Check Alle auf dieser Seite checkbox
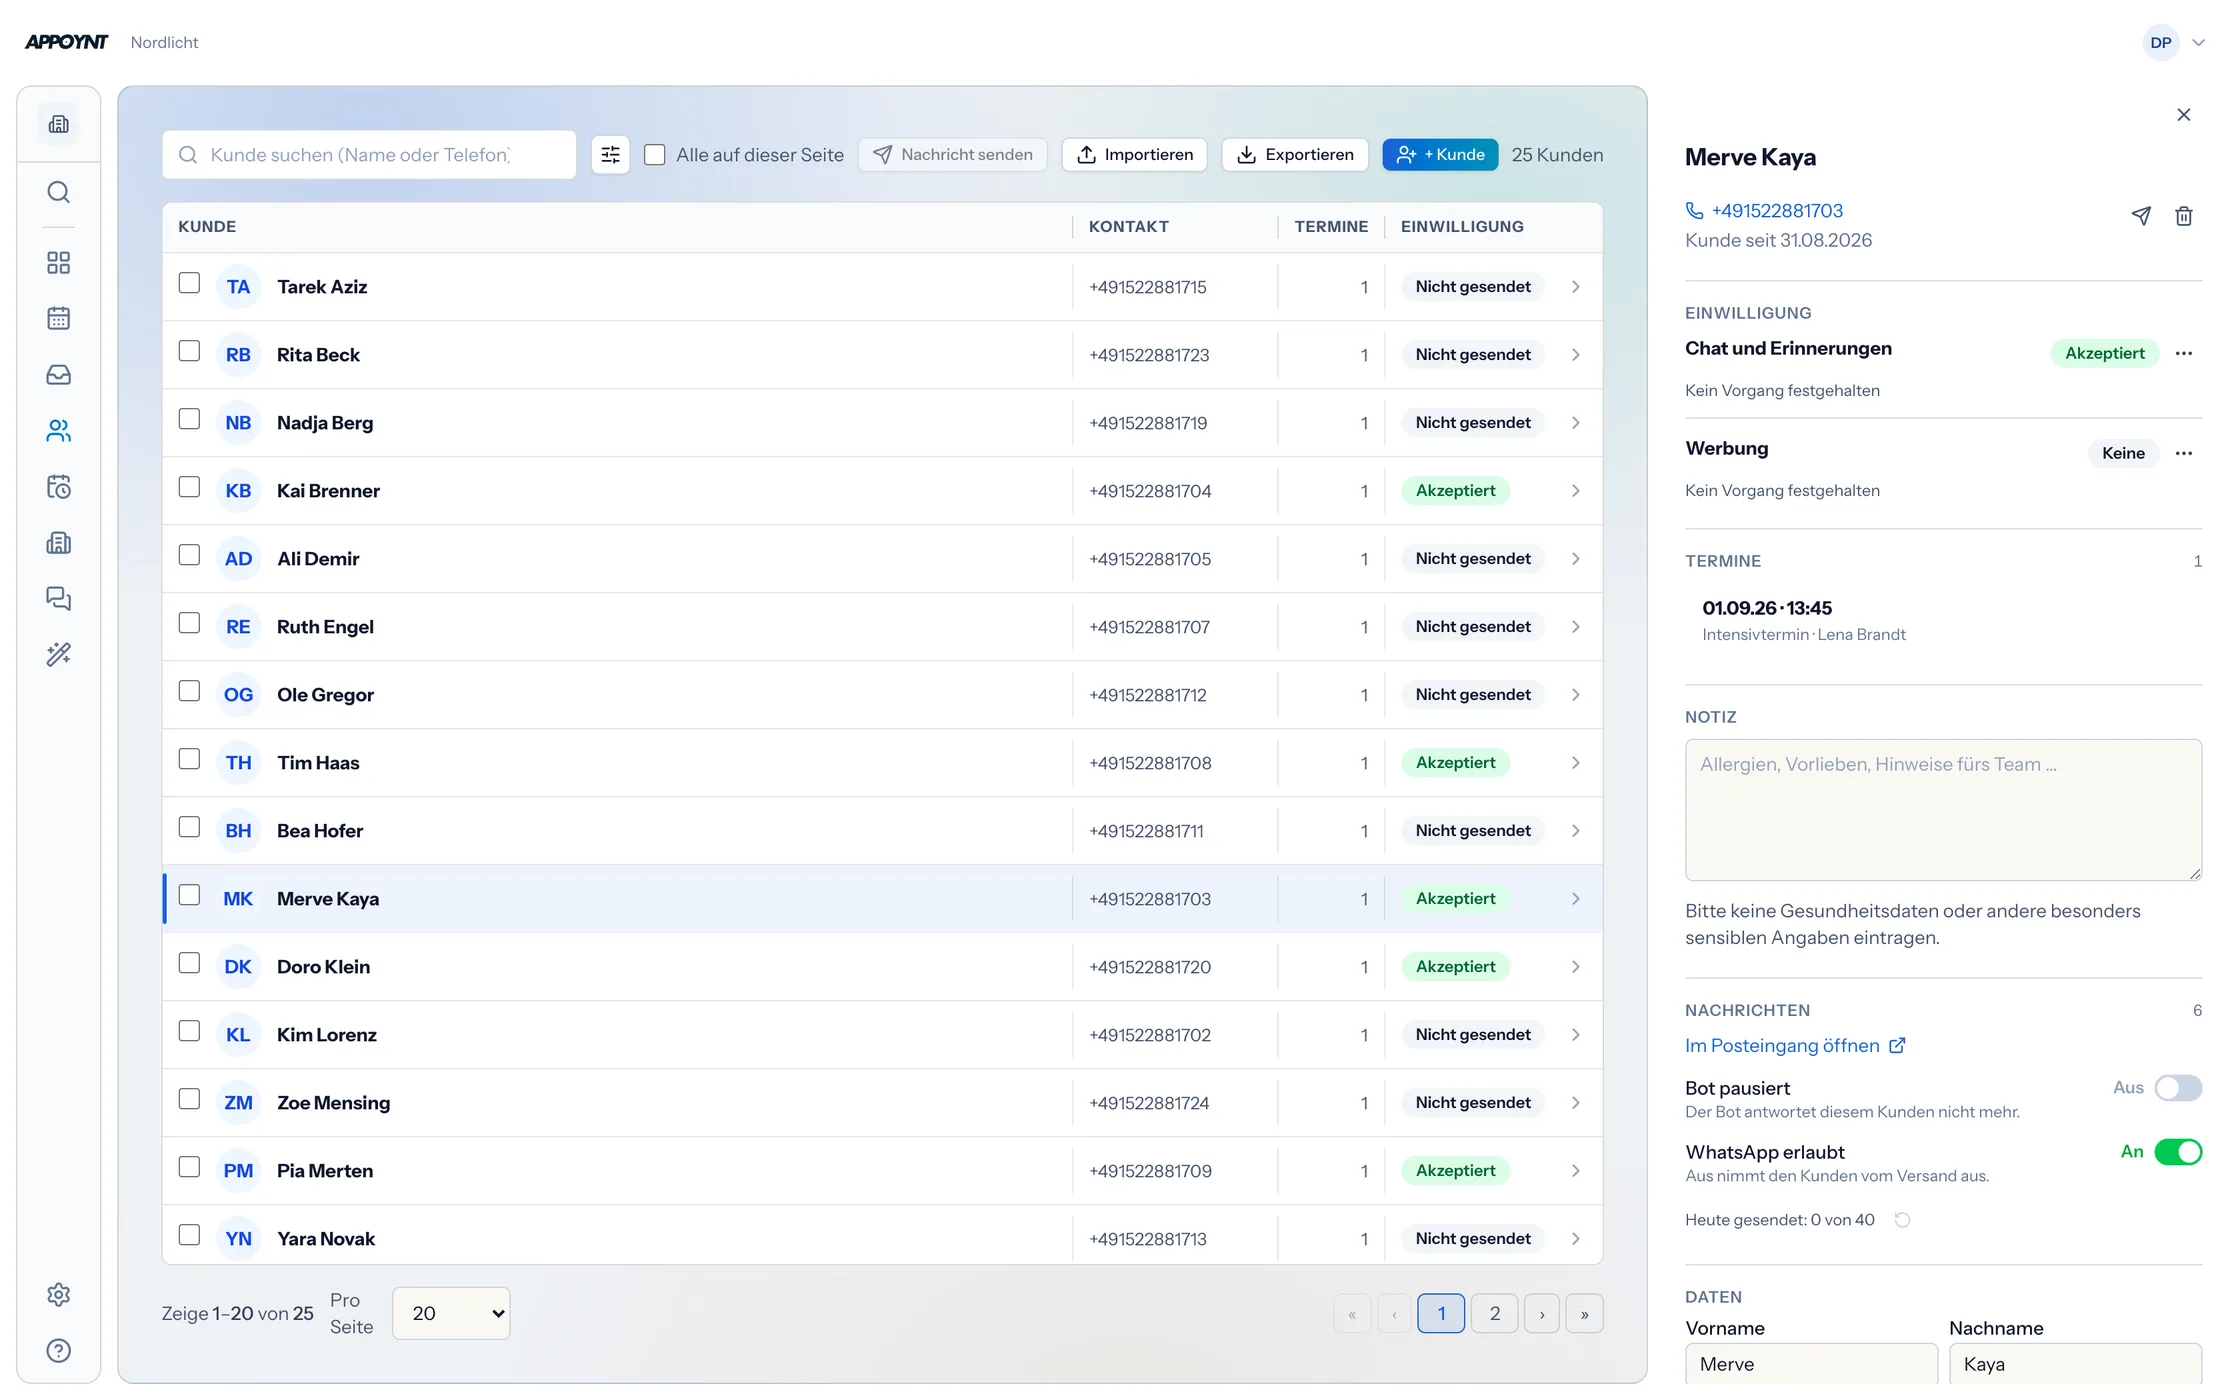The height and width of the screenshot is (1400, 2240). click(x=655, y=155)
